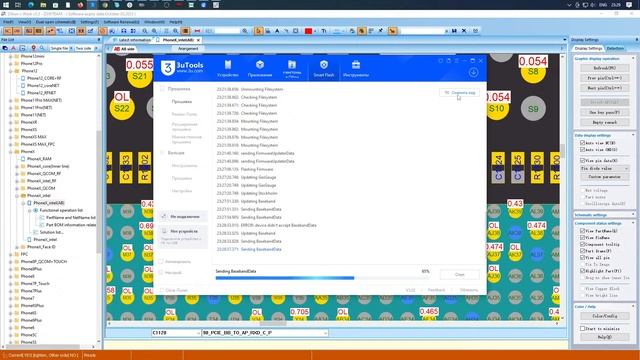Switch to Latest information tab
This screenshot has height=360, width=640.
click(x=135, y=40)
